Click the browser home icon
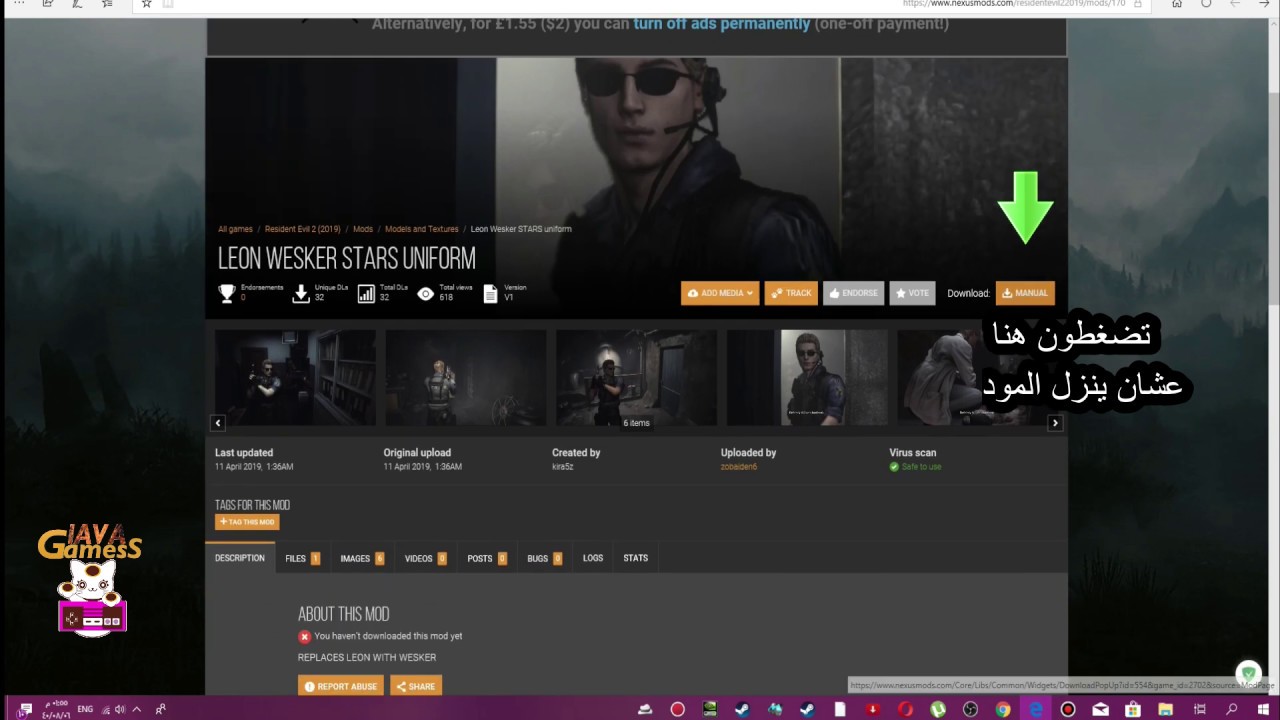This screenshot has width=1280, height=720. 1177,4
